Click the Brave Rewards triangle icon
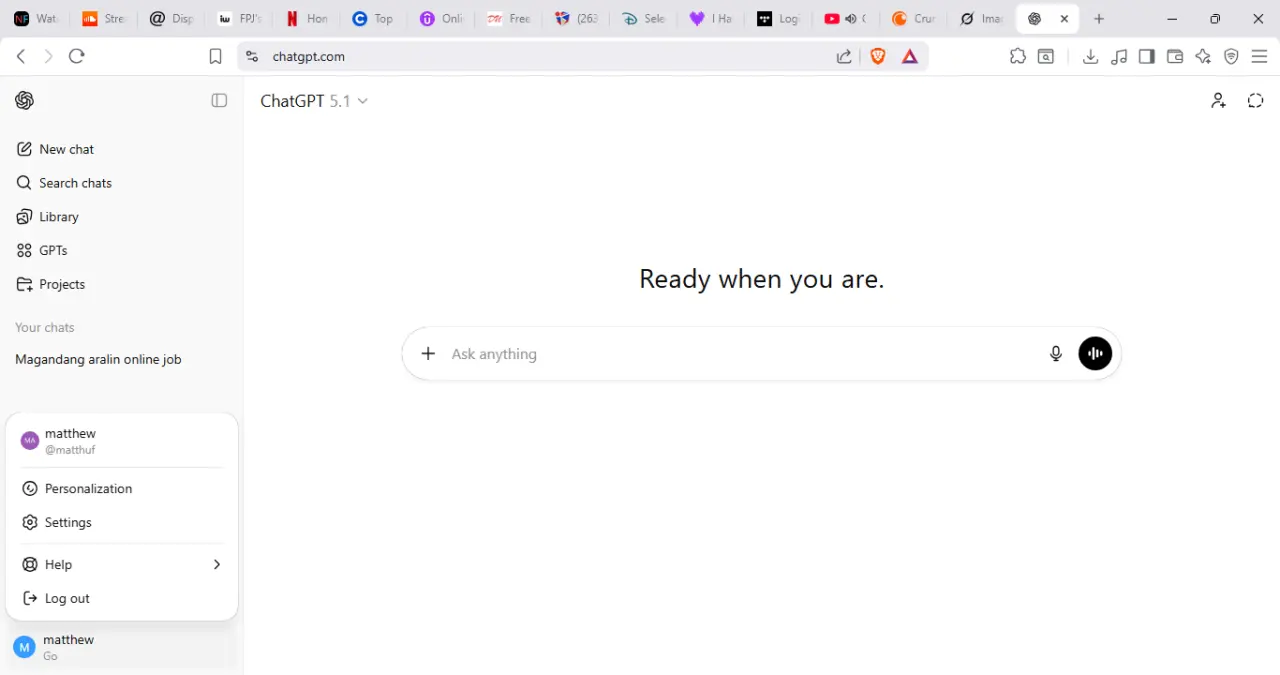The height and width of the screenshot is (675, 1280). [910, 57]
